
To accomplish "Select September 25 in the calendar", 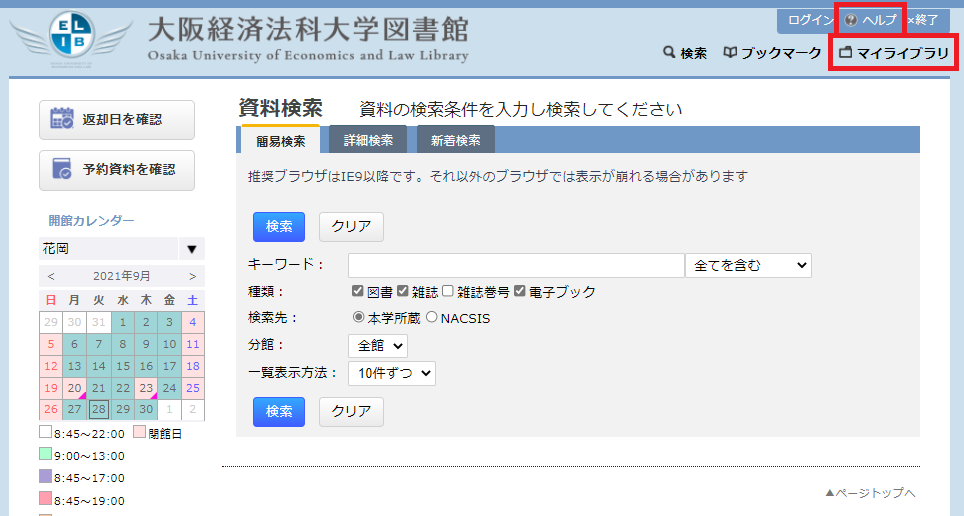I will point(192,388).
